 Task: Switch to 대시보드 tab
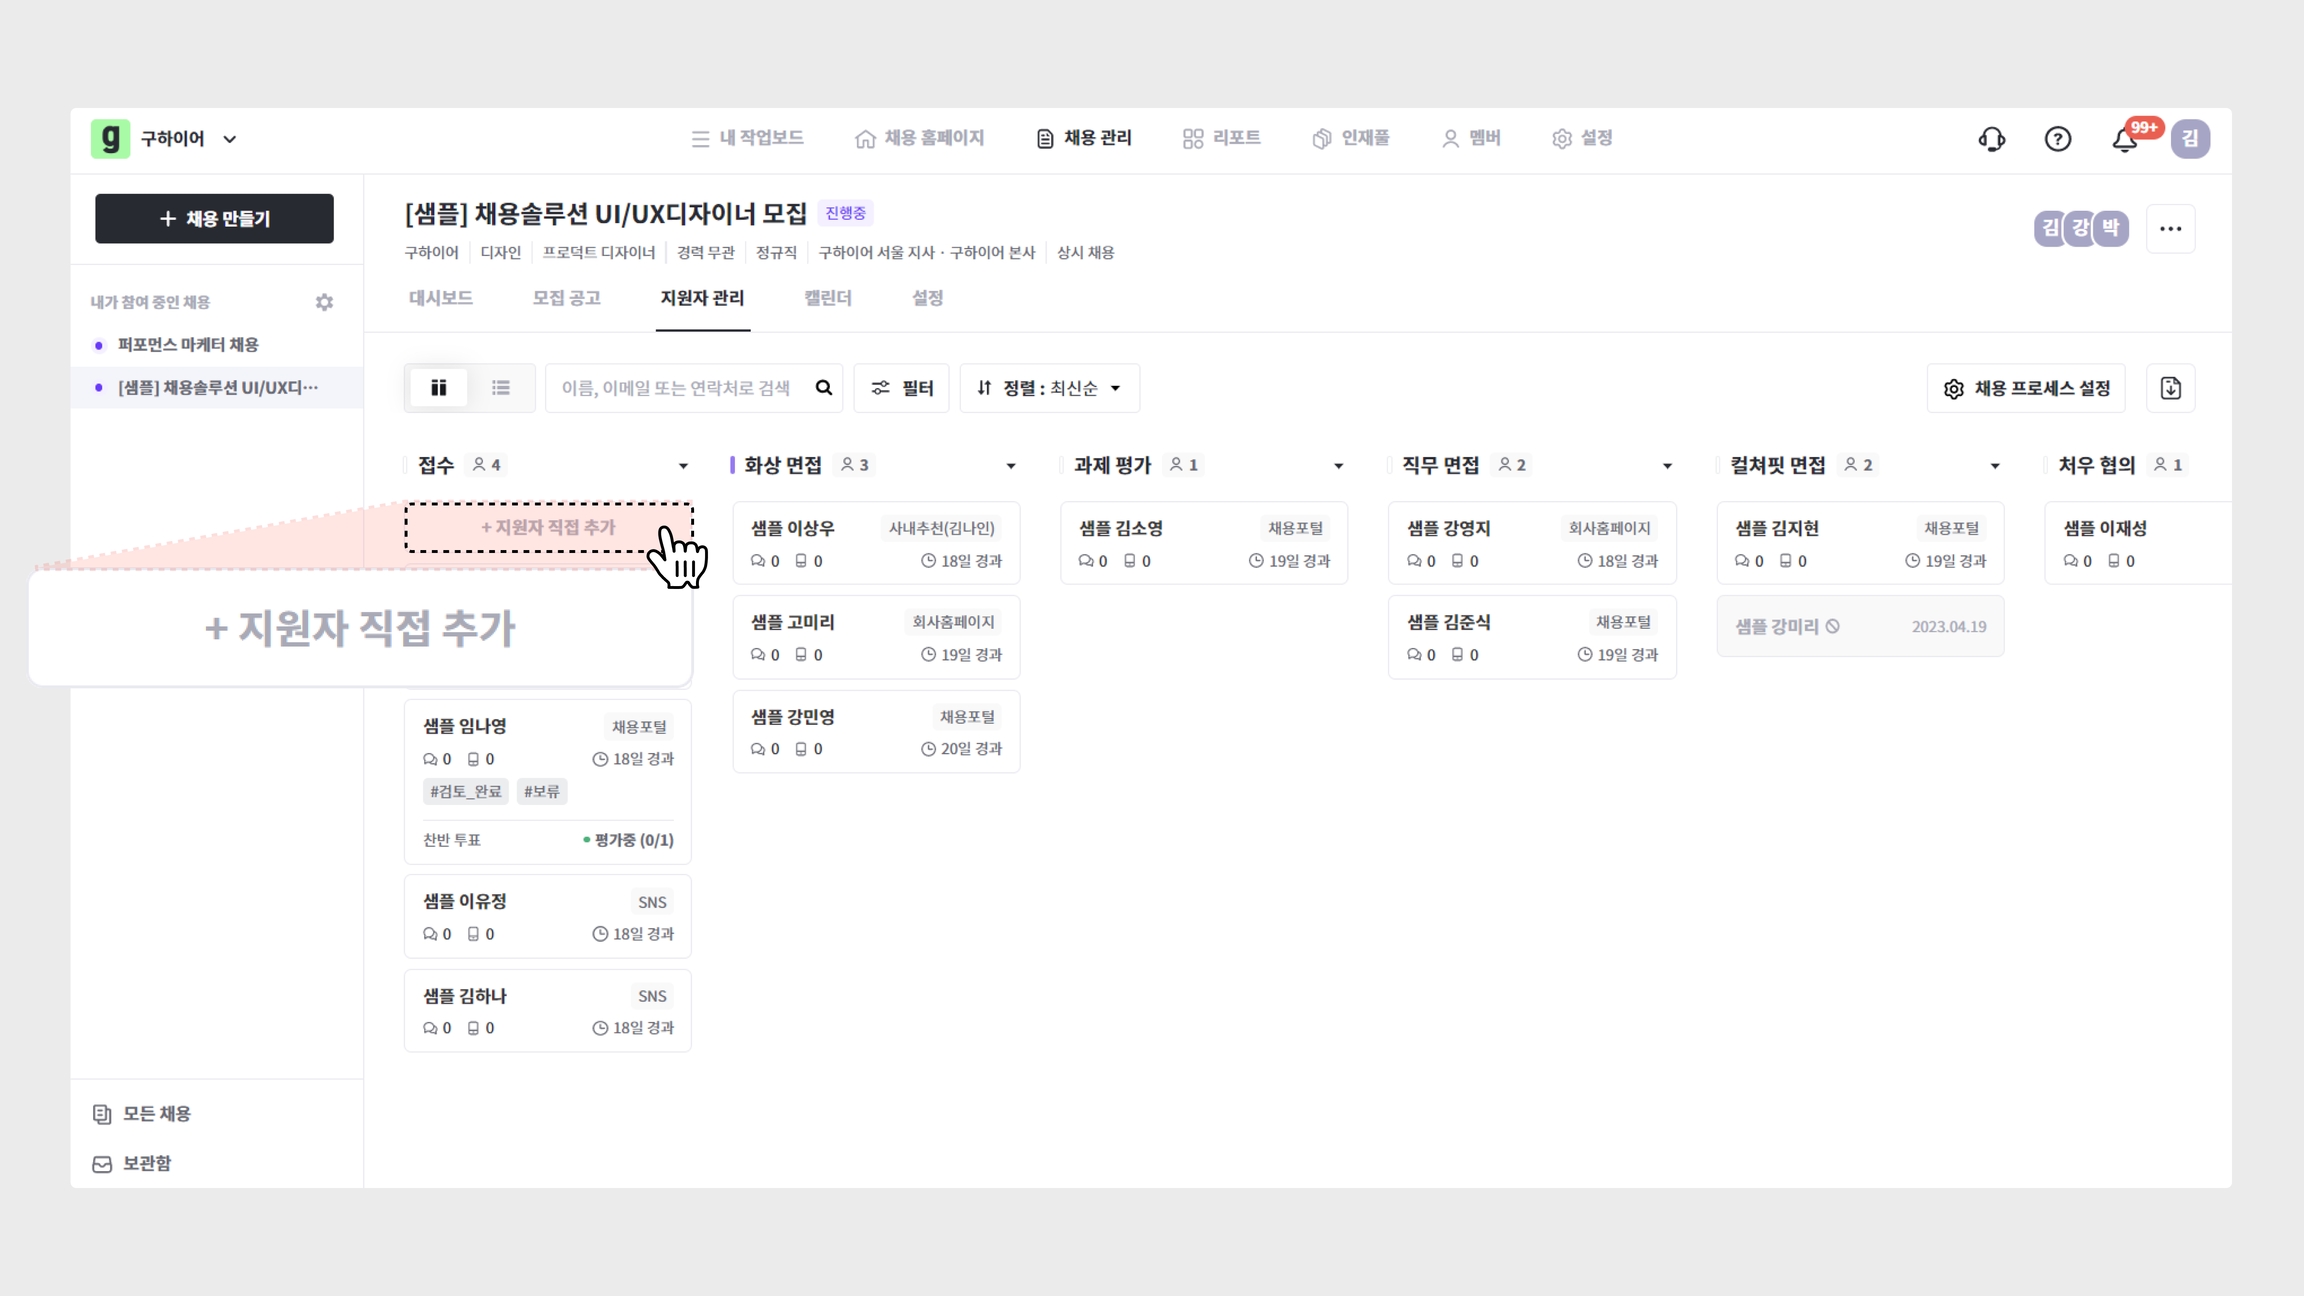(x=441, y=298)
